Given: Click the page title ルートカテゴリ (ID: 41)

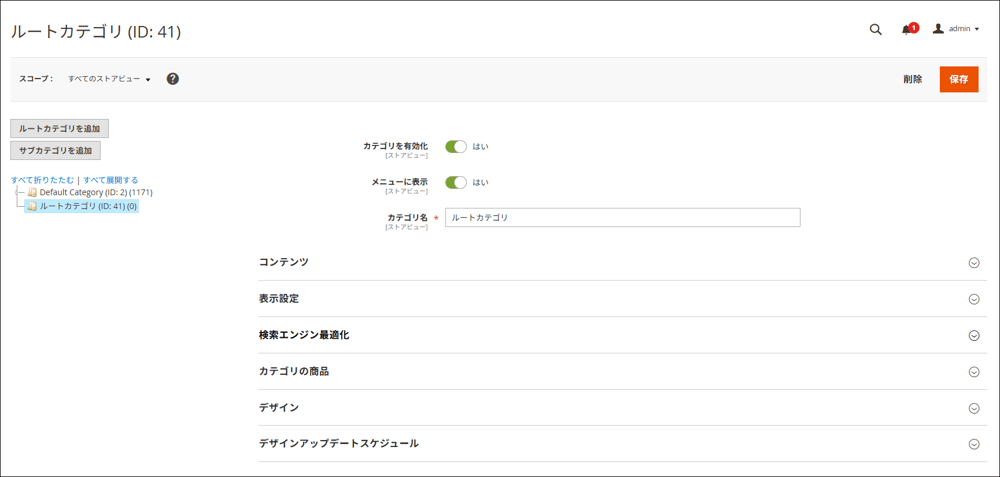Looking at the screenshot, I should (x=96, y=32).
